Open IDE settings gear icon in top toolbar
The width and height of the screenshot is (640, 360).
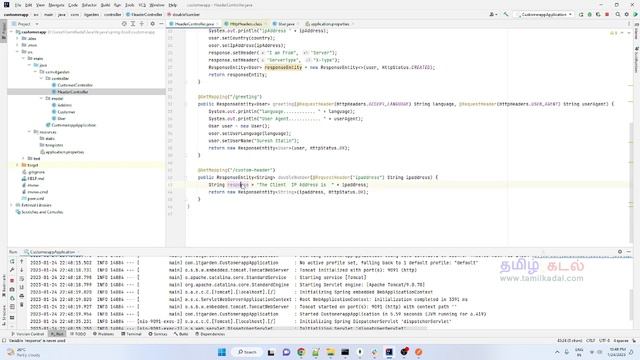pyautogui.click(x=627, y=14)
